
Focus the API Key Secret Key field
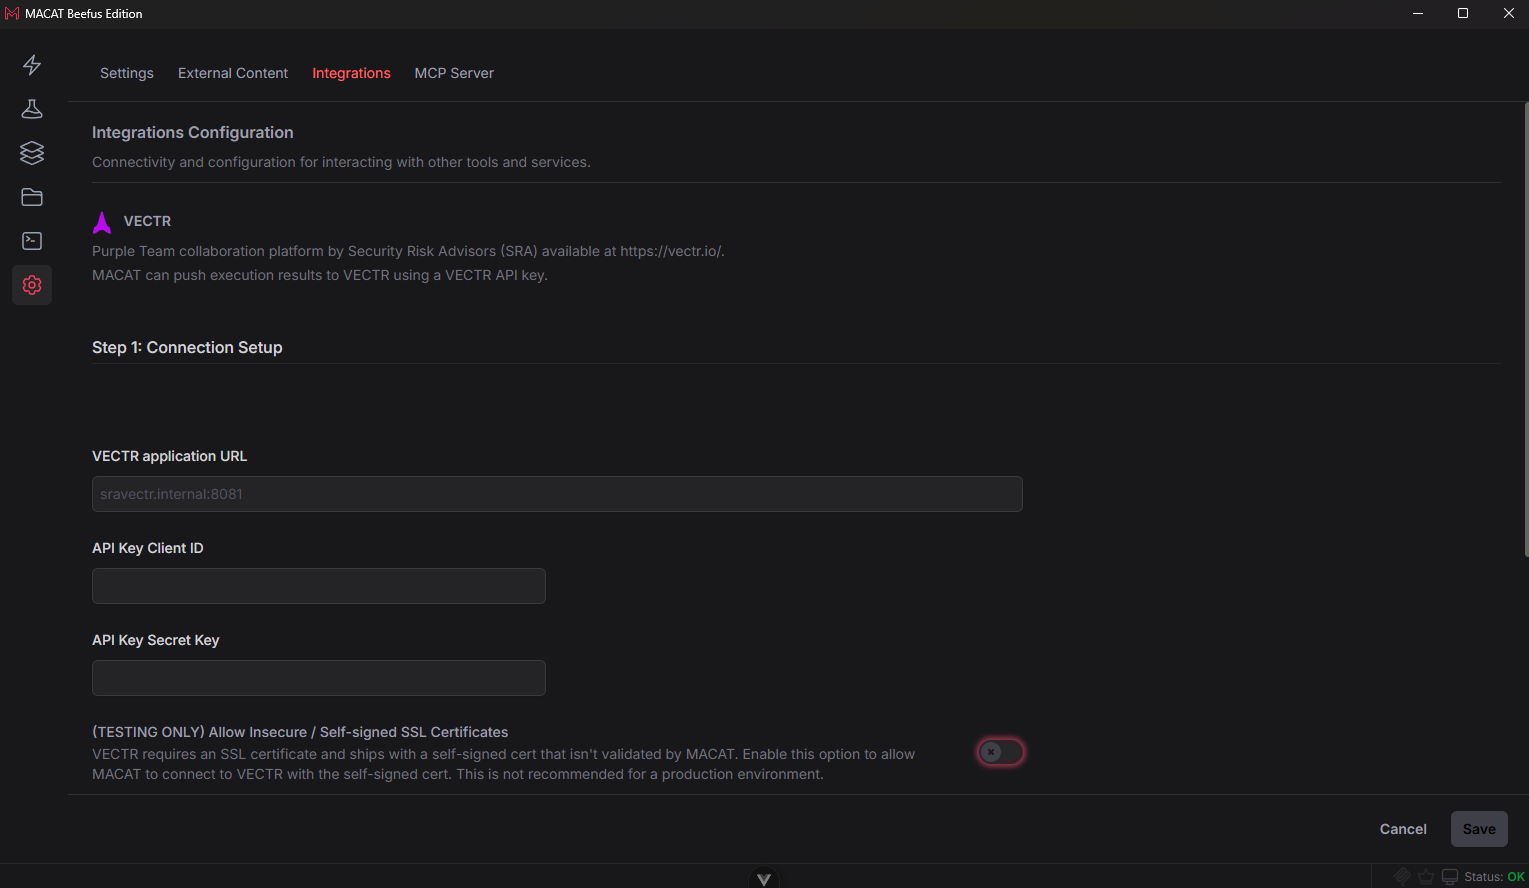click(319, 678)
